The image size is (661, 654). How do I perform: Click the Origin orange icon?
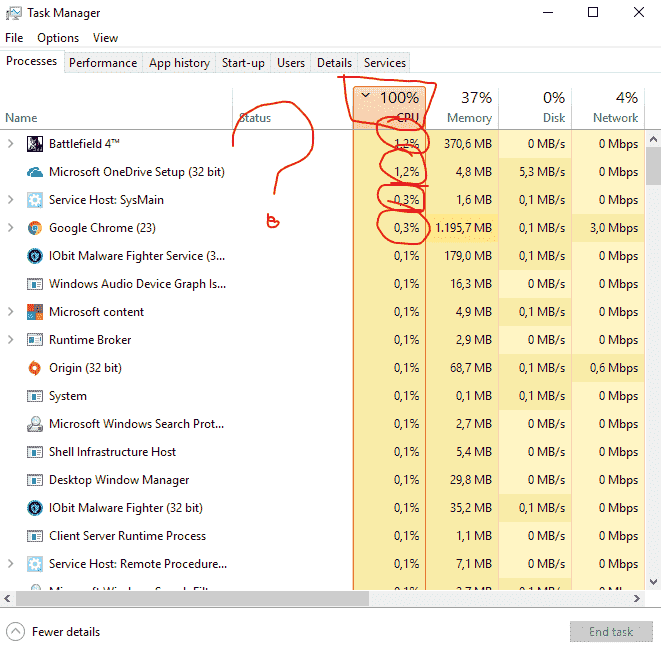35,368
